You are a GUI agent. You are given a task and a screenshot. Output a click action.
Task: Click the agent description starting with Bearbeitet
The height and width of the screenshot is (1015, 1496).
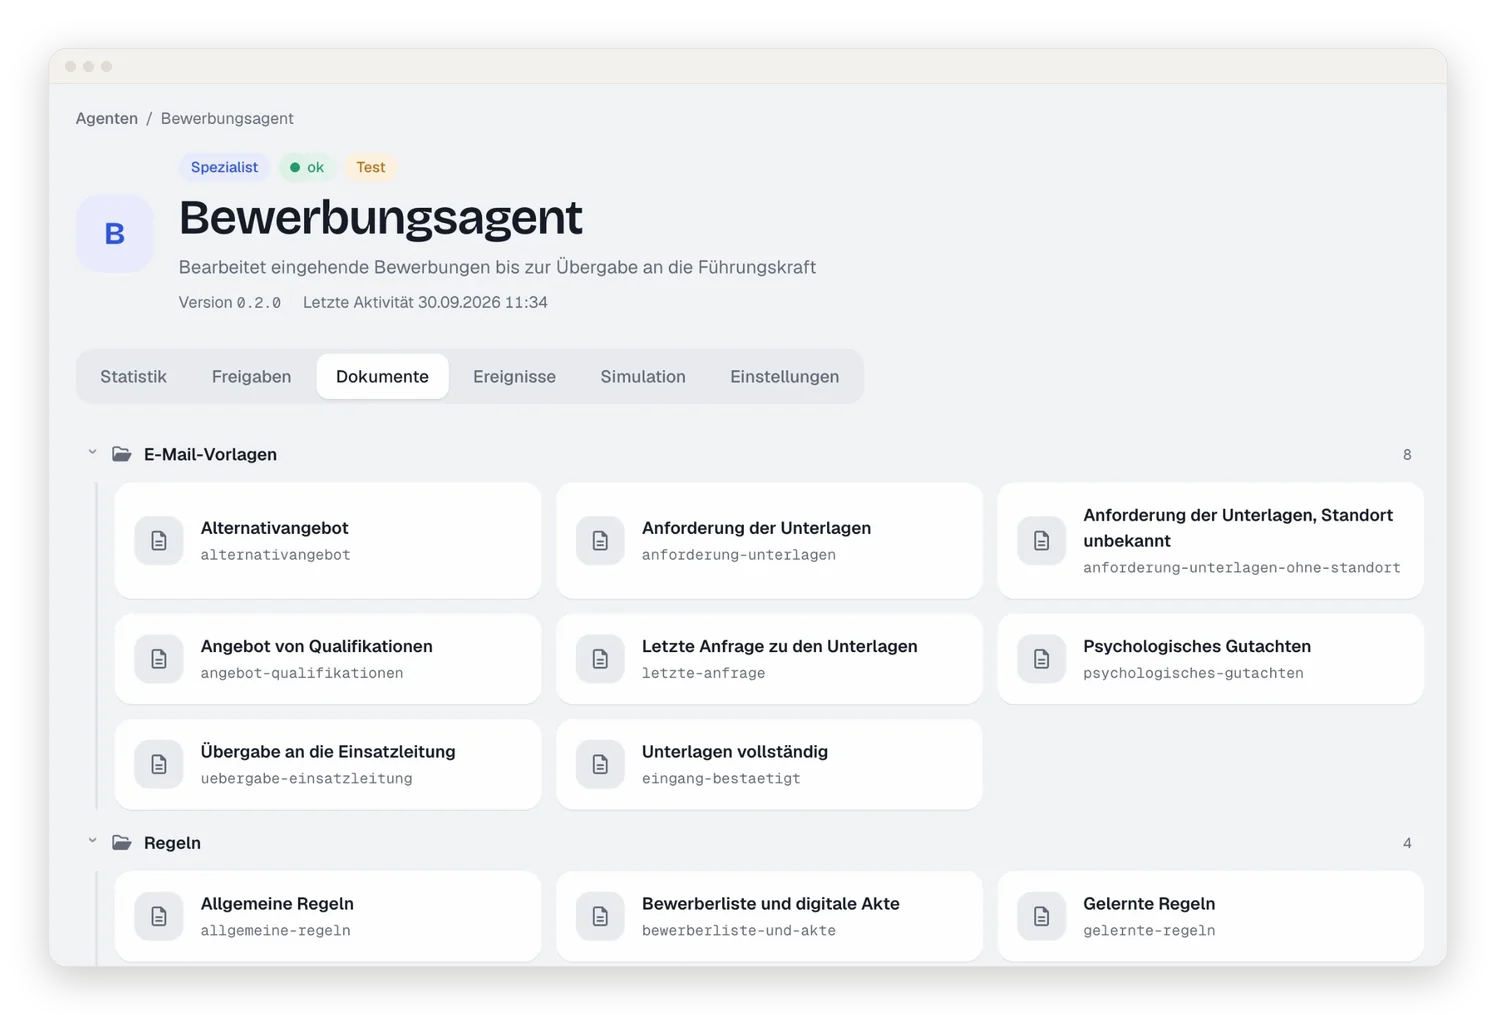click(497, 267)
